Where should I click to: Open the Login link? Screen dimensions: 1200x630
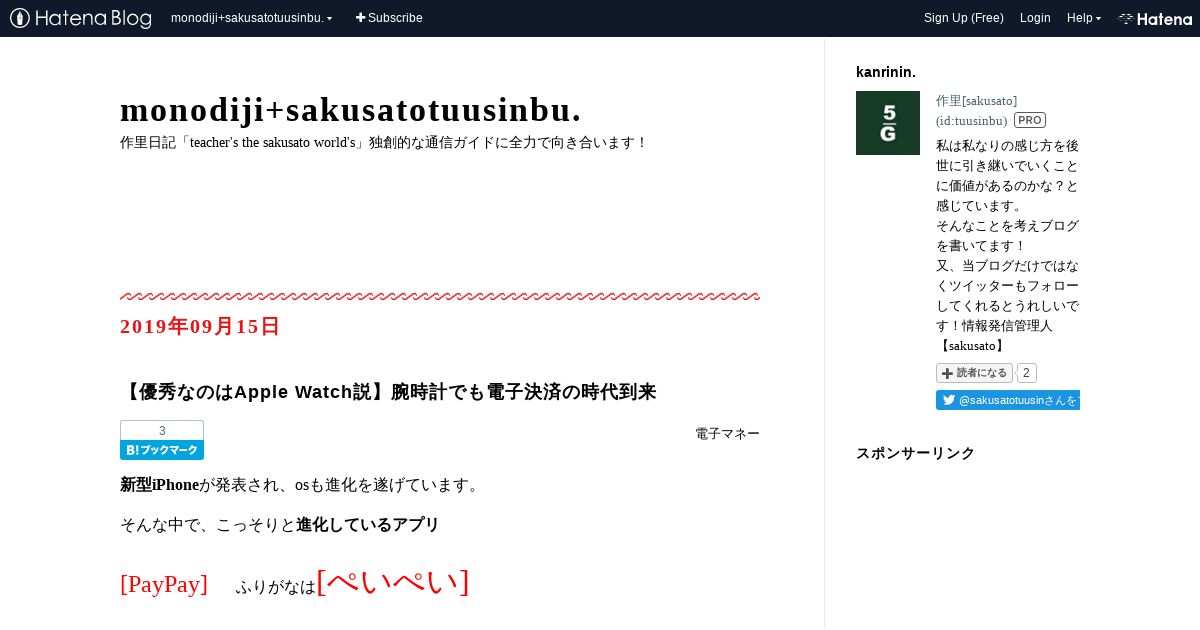point(1035,18)
